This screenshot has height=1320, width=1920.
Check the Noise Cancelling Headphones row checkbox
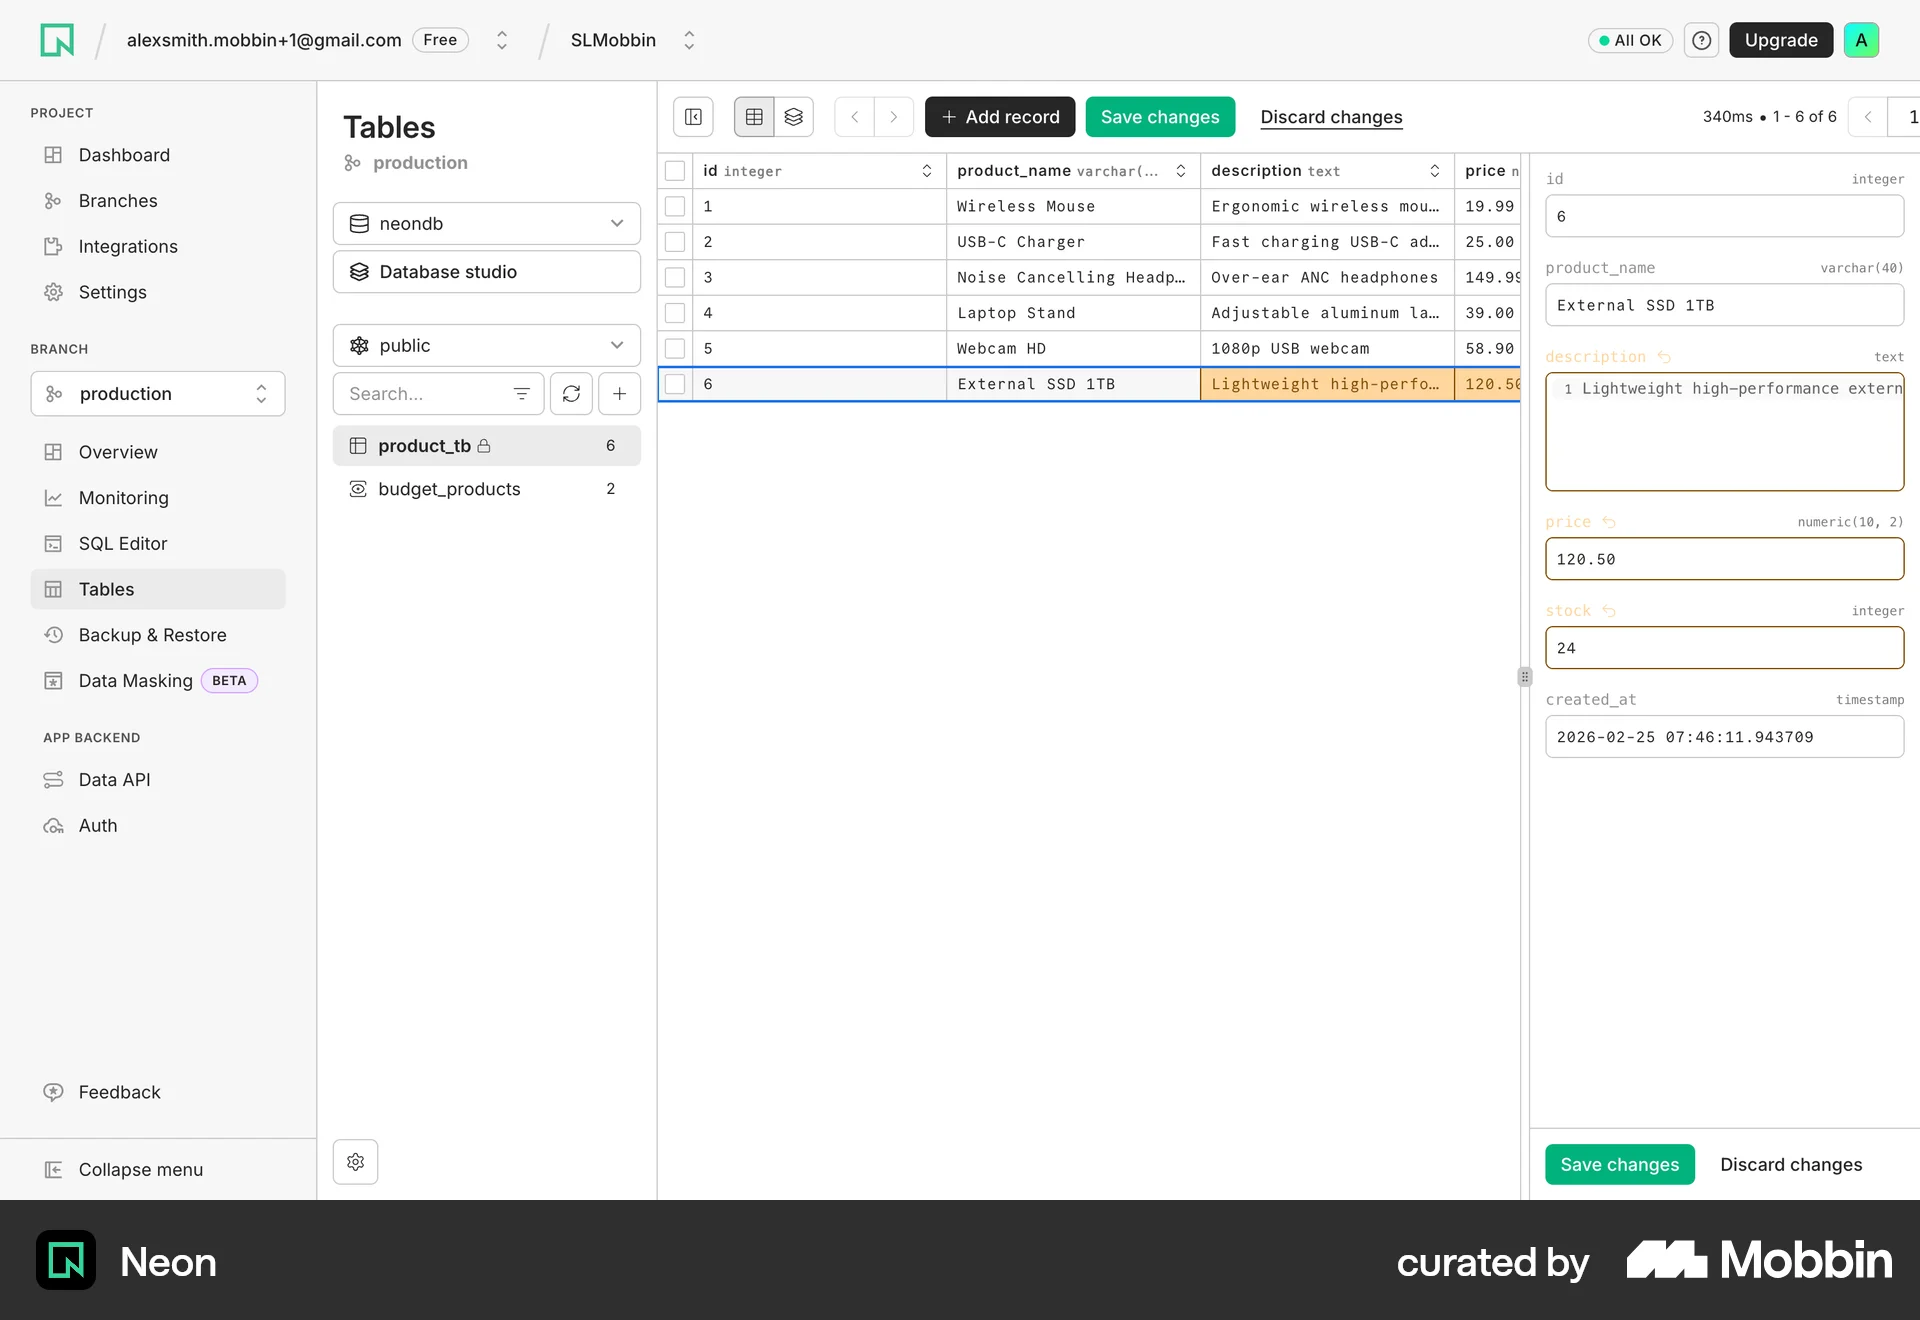(675, 278)
